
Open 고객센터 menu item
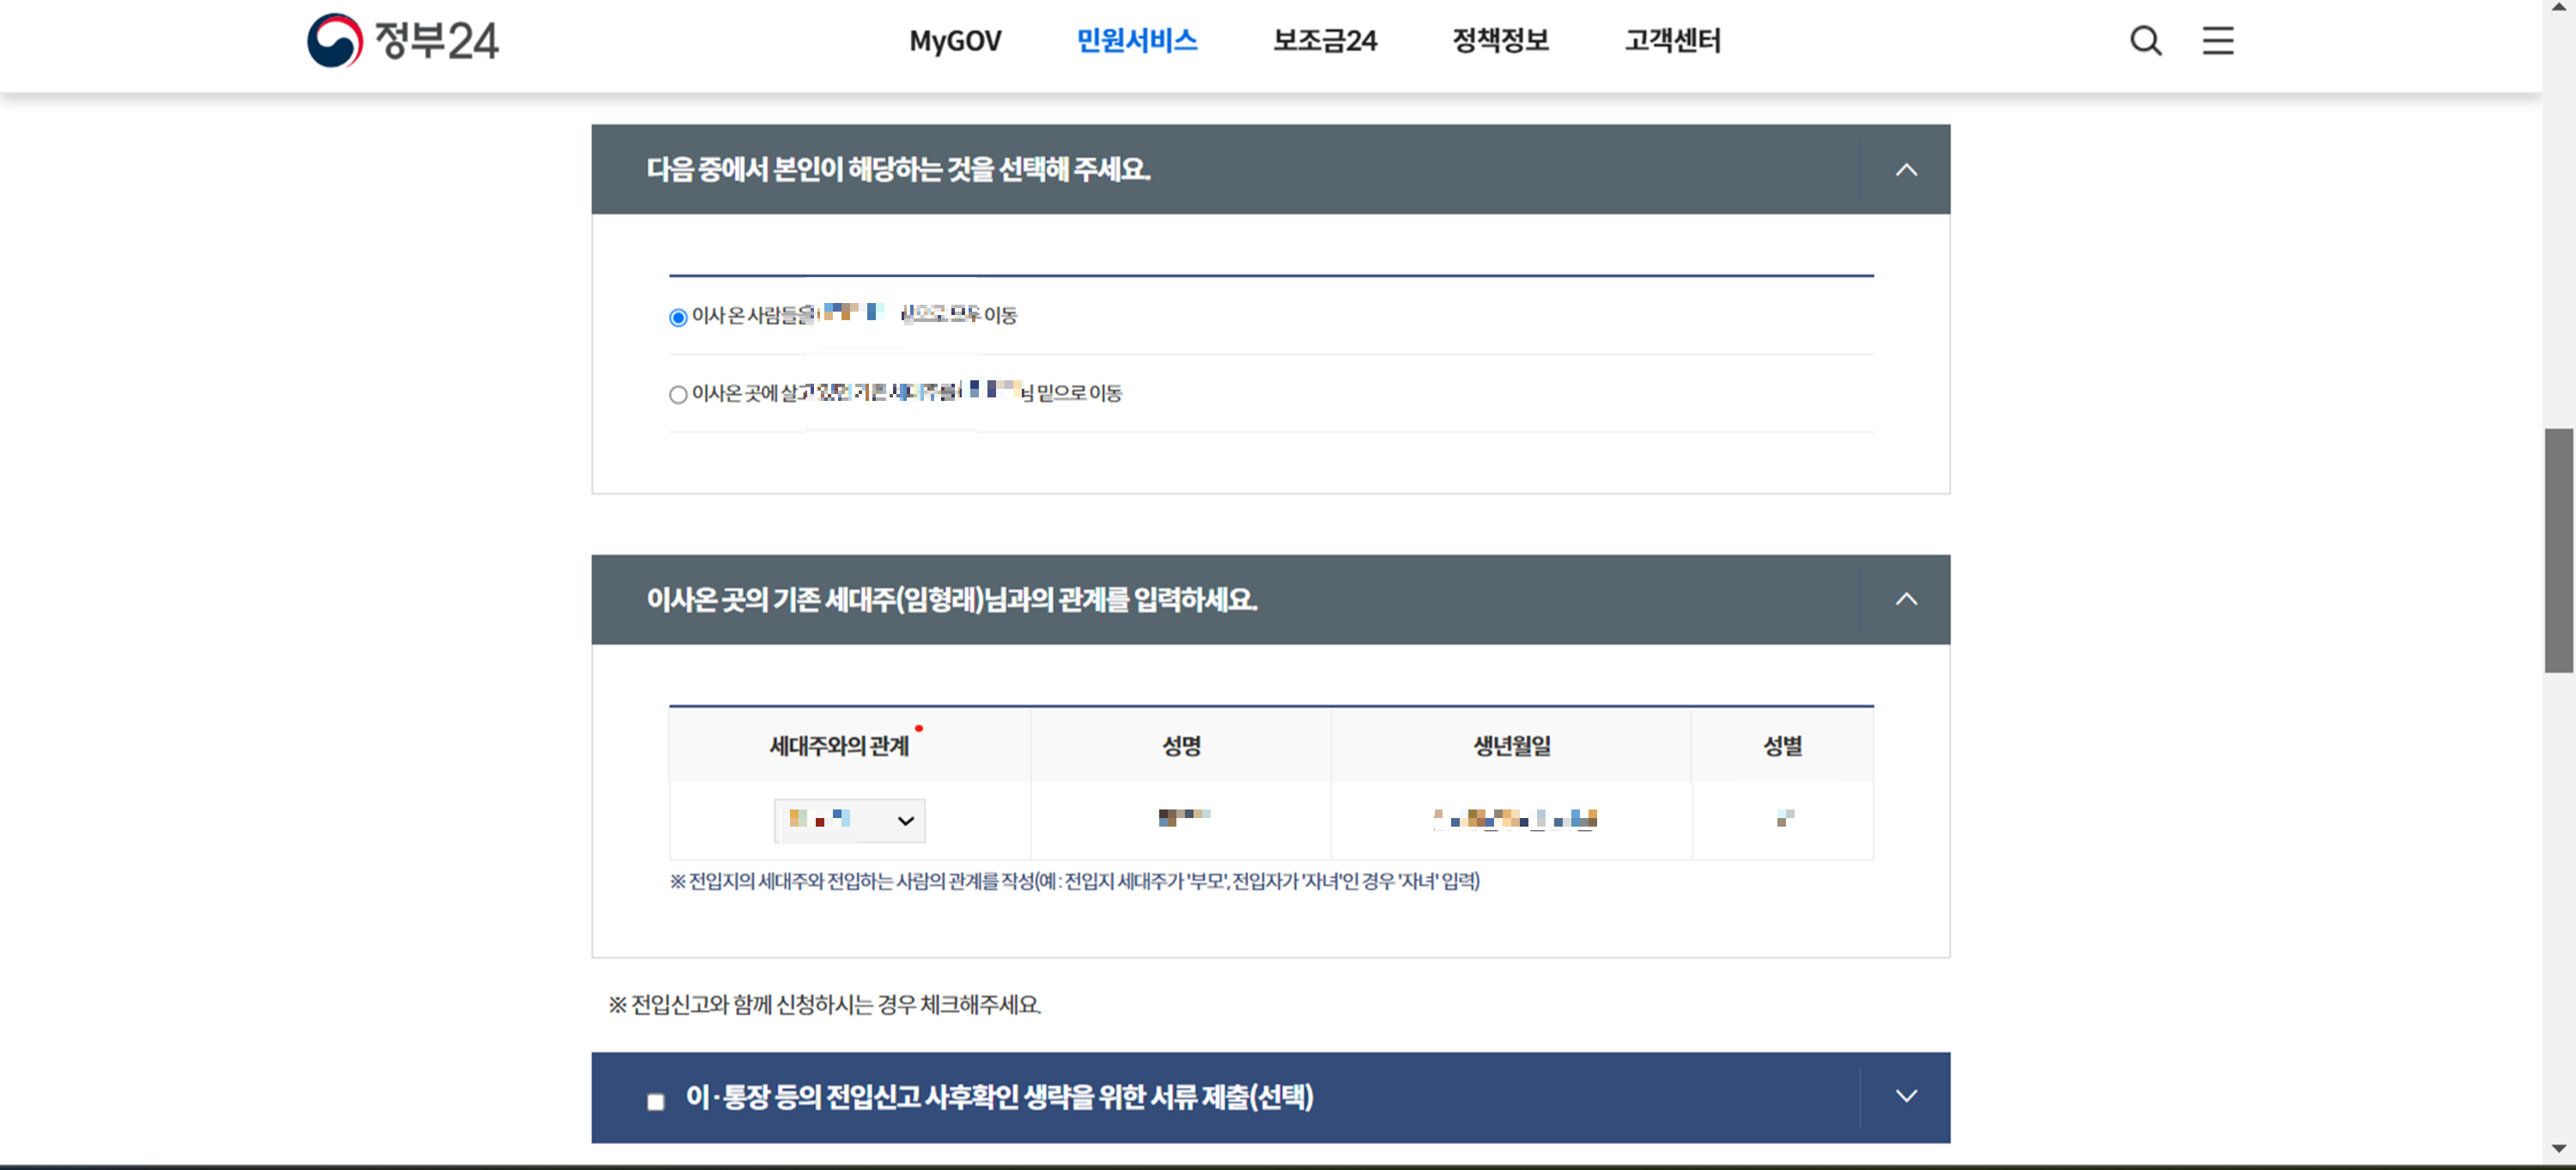1672,41
